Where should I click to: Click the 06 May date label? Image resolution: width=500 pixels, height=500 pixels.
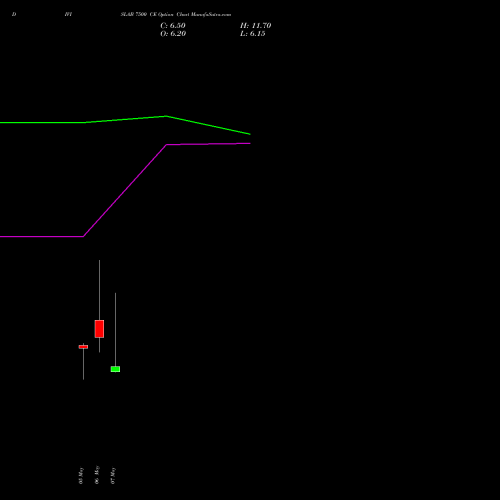(x=97, y=475)
